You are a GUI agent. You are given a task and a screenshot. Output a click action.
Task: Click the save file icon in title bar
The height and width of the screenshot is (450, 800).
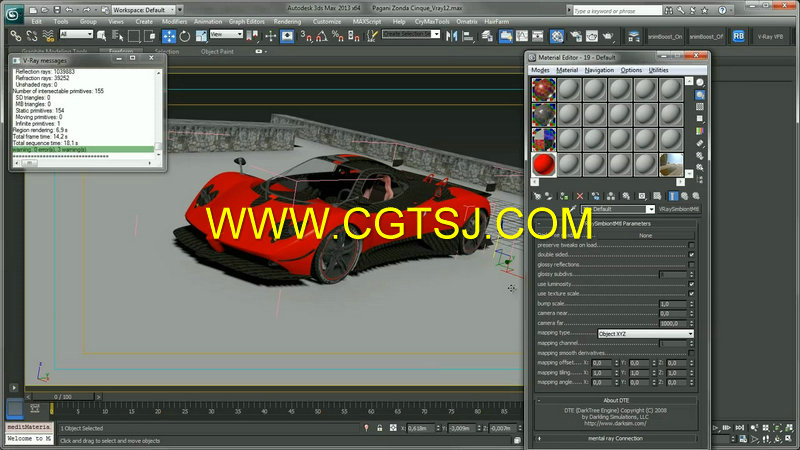[x=57, y=9]
